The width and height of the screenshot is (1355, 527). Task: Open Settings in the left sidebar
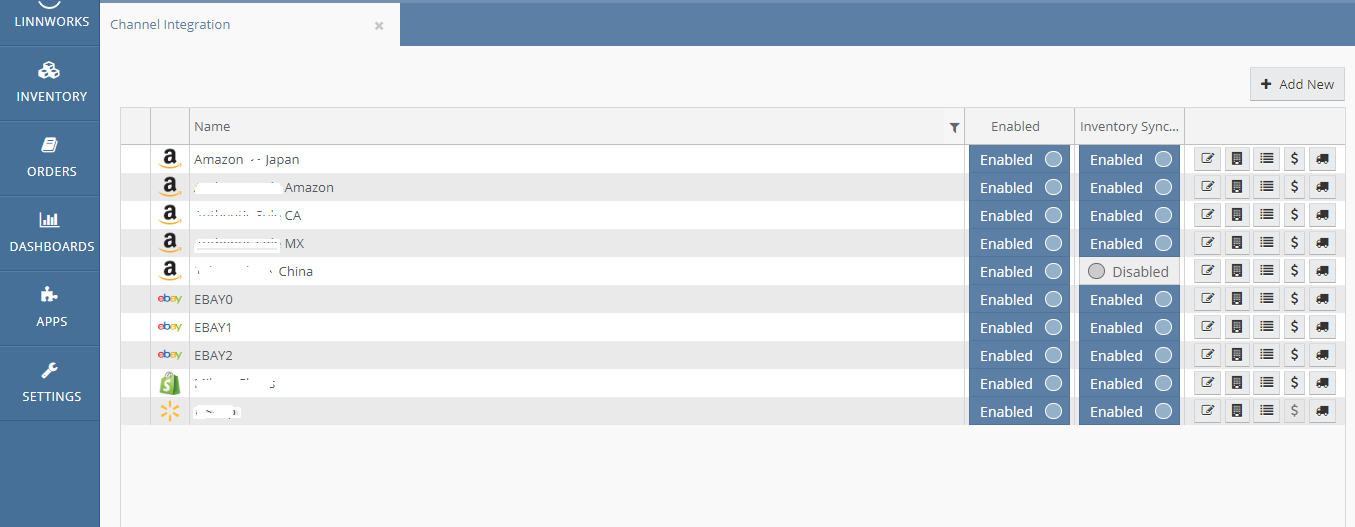coord(50,383)
